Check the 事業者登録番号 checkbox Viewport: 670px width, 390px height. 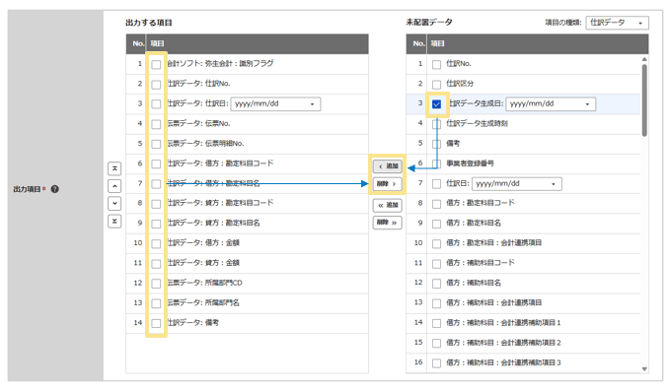pyautogui.click(x=436, y=164)
